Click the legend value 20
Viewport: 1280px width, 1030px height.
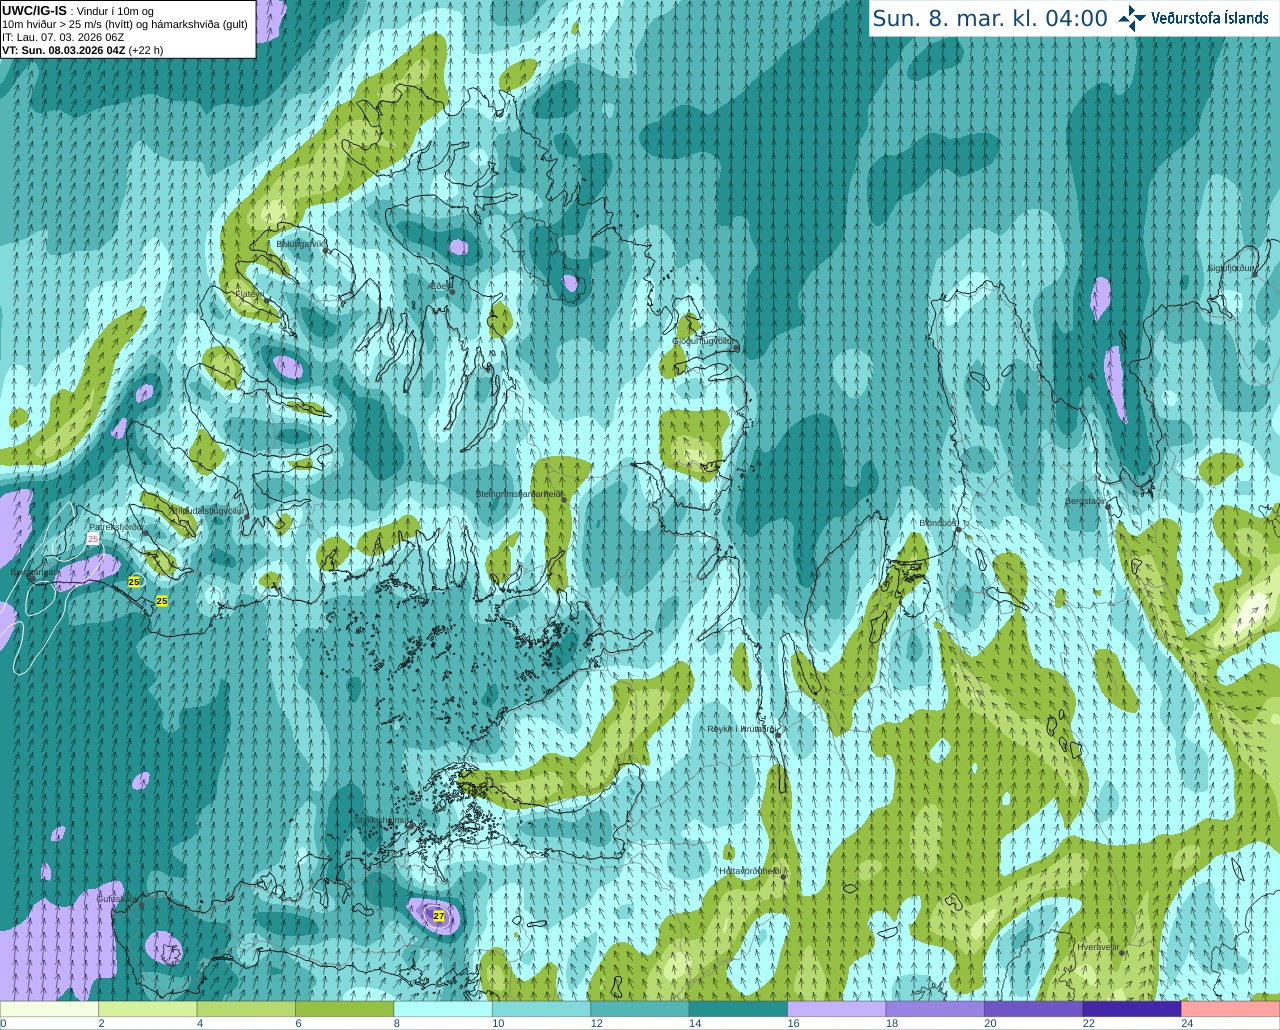tap(990, 1023)
